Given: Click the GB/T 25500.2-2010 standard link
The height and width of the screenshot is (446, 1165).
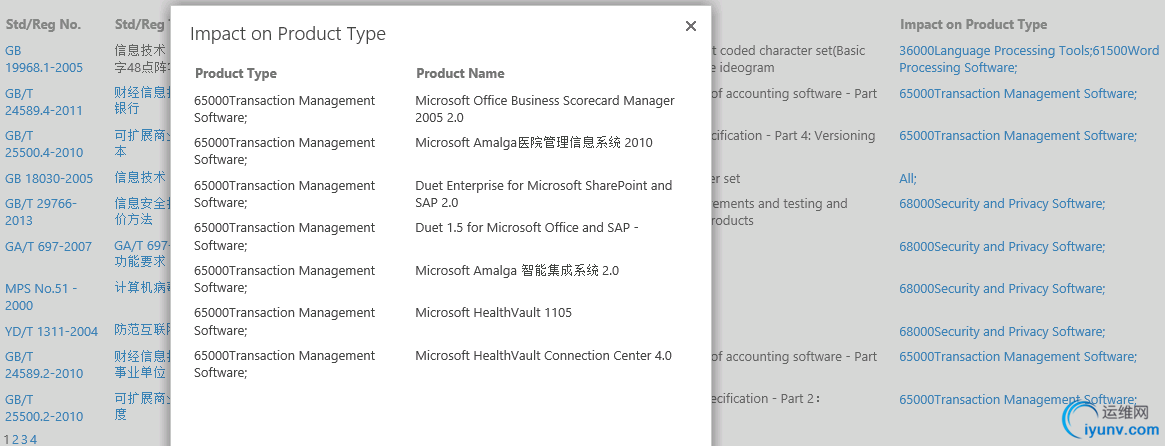Looking at the screenshot, I should (x=44, y=408).
